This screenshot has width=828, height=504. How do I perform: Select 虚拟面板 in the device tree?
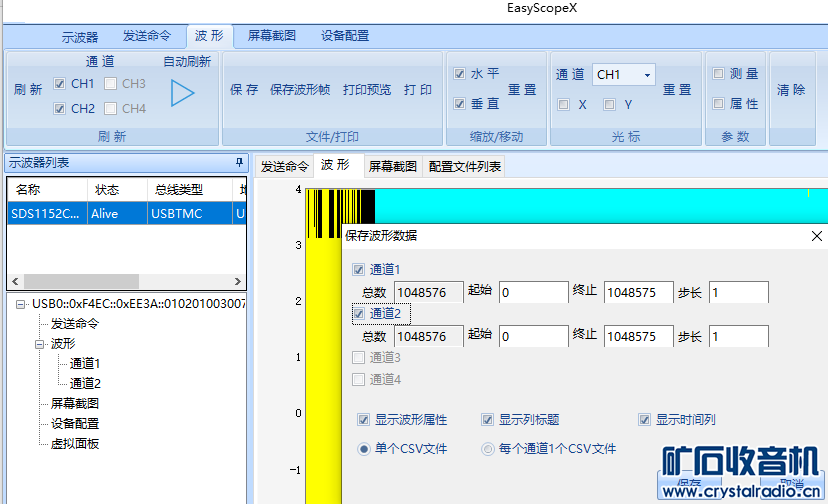[x=74, y=444]
